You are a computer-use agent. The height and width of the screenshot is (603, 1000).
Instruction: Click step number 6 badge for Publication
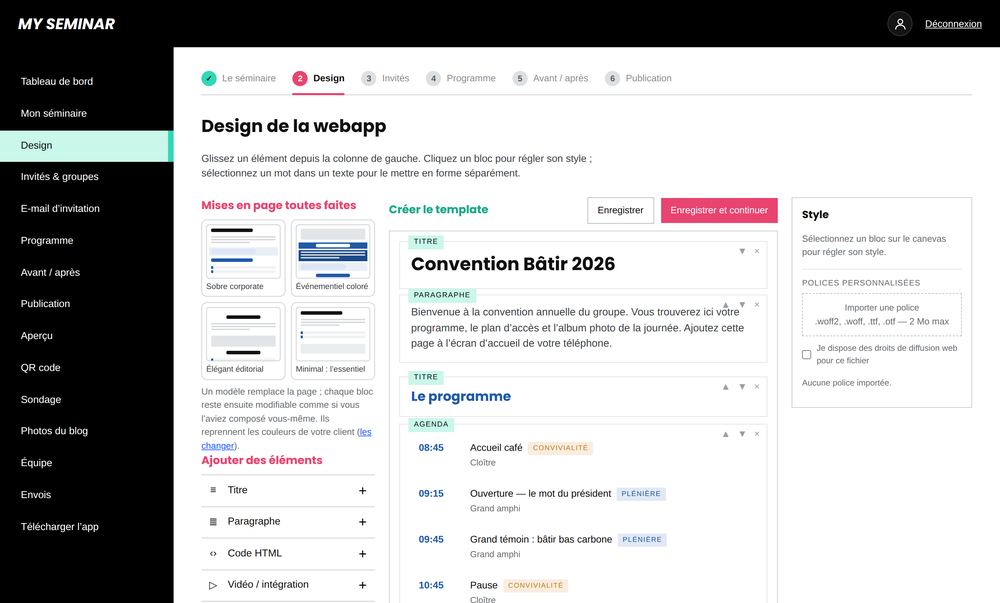[x=612, y=78]
